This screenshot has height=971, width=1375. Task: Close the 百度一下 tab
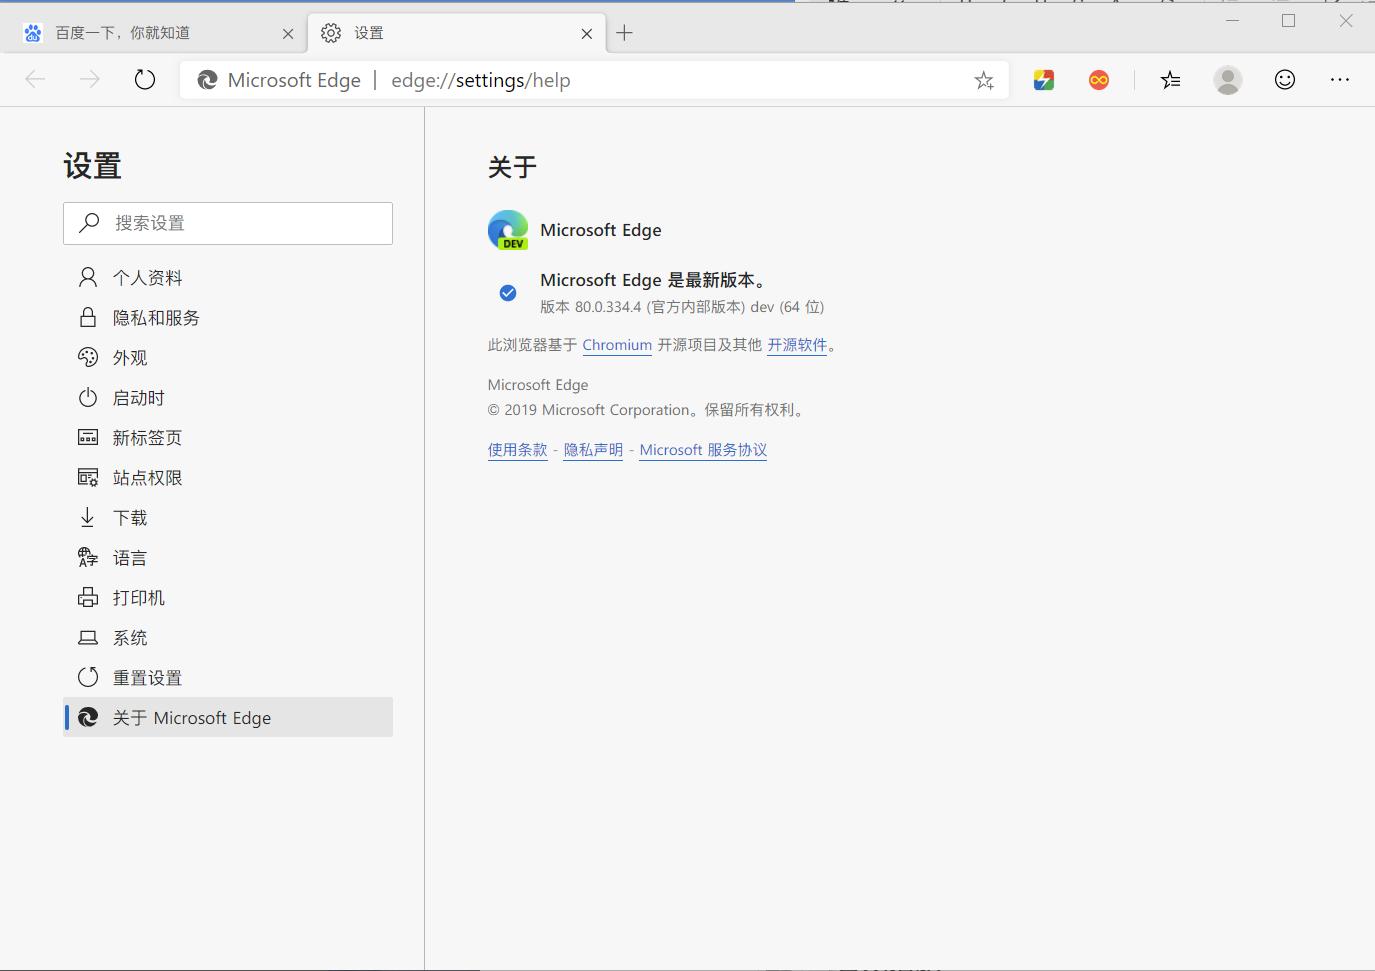288,34
